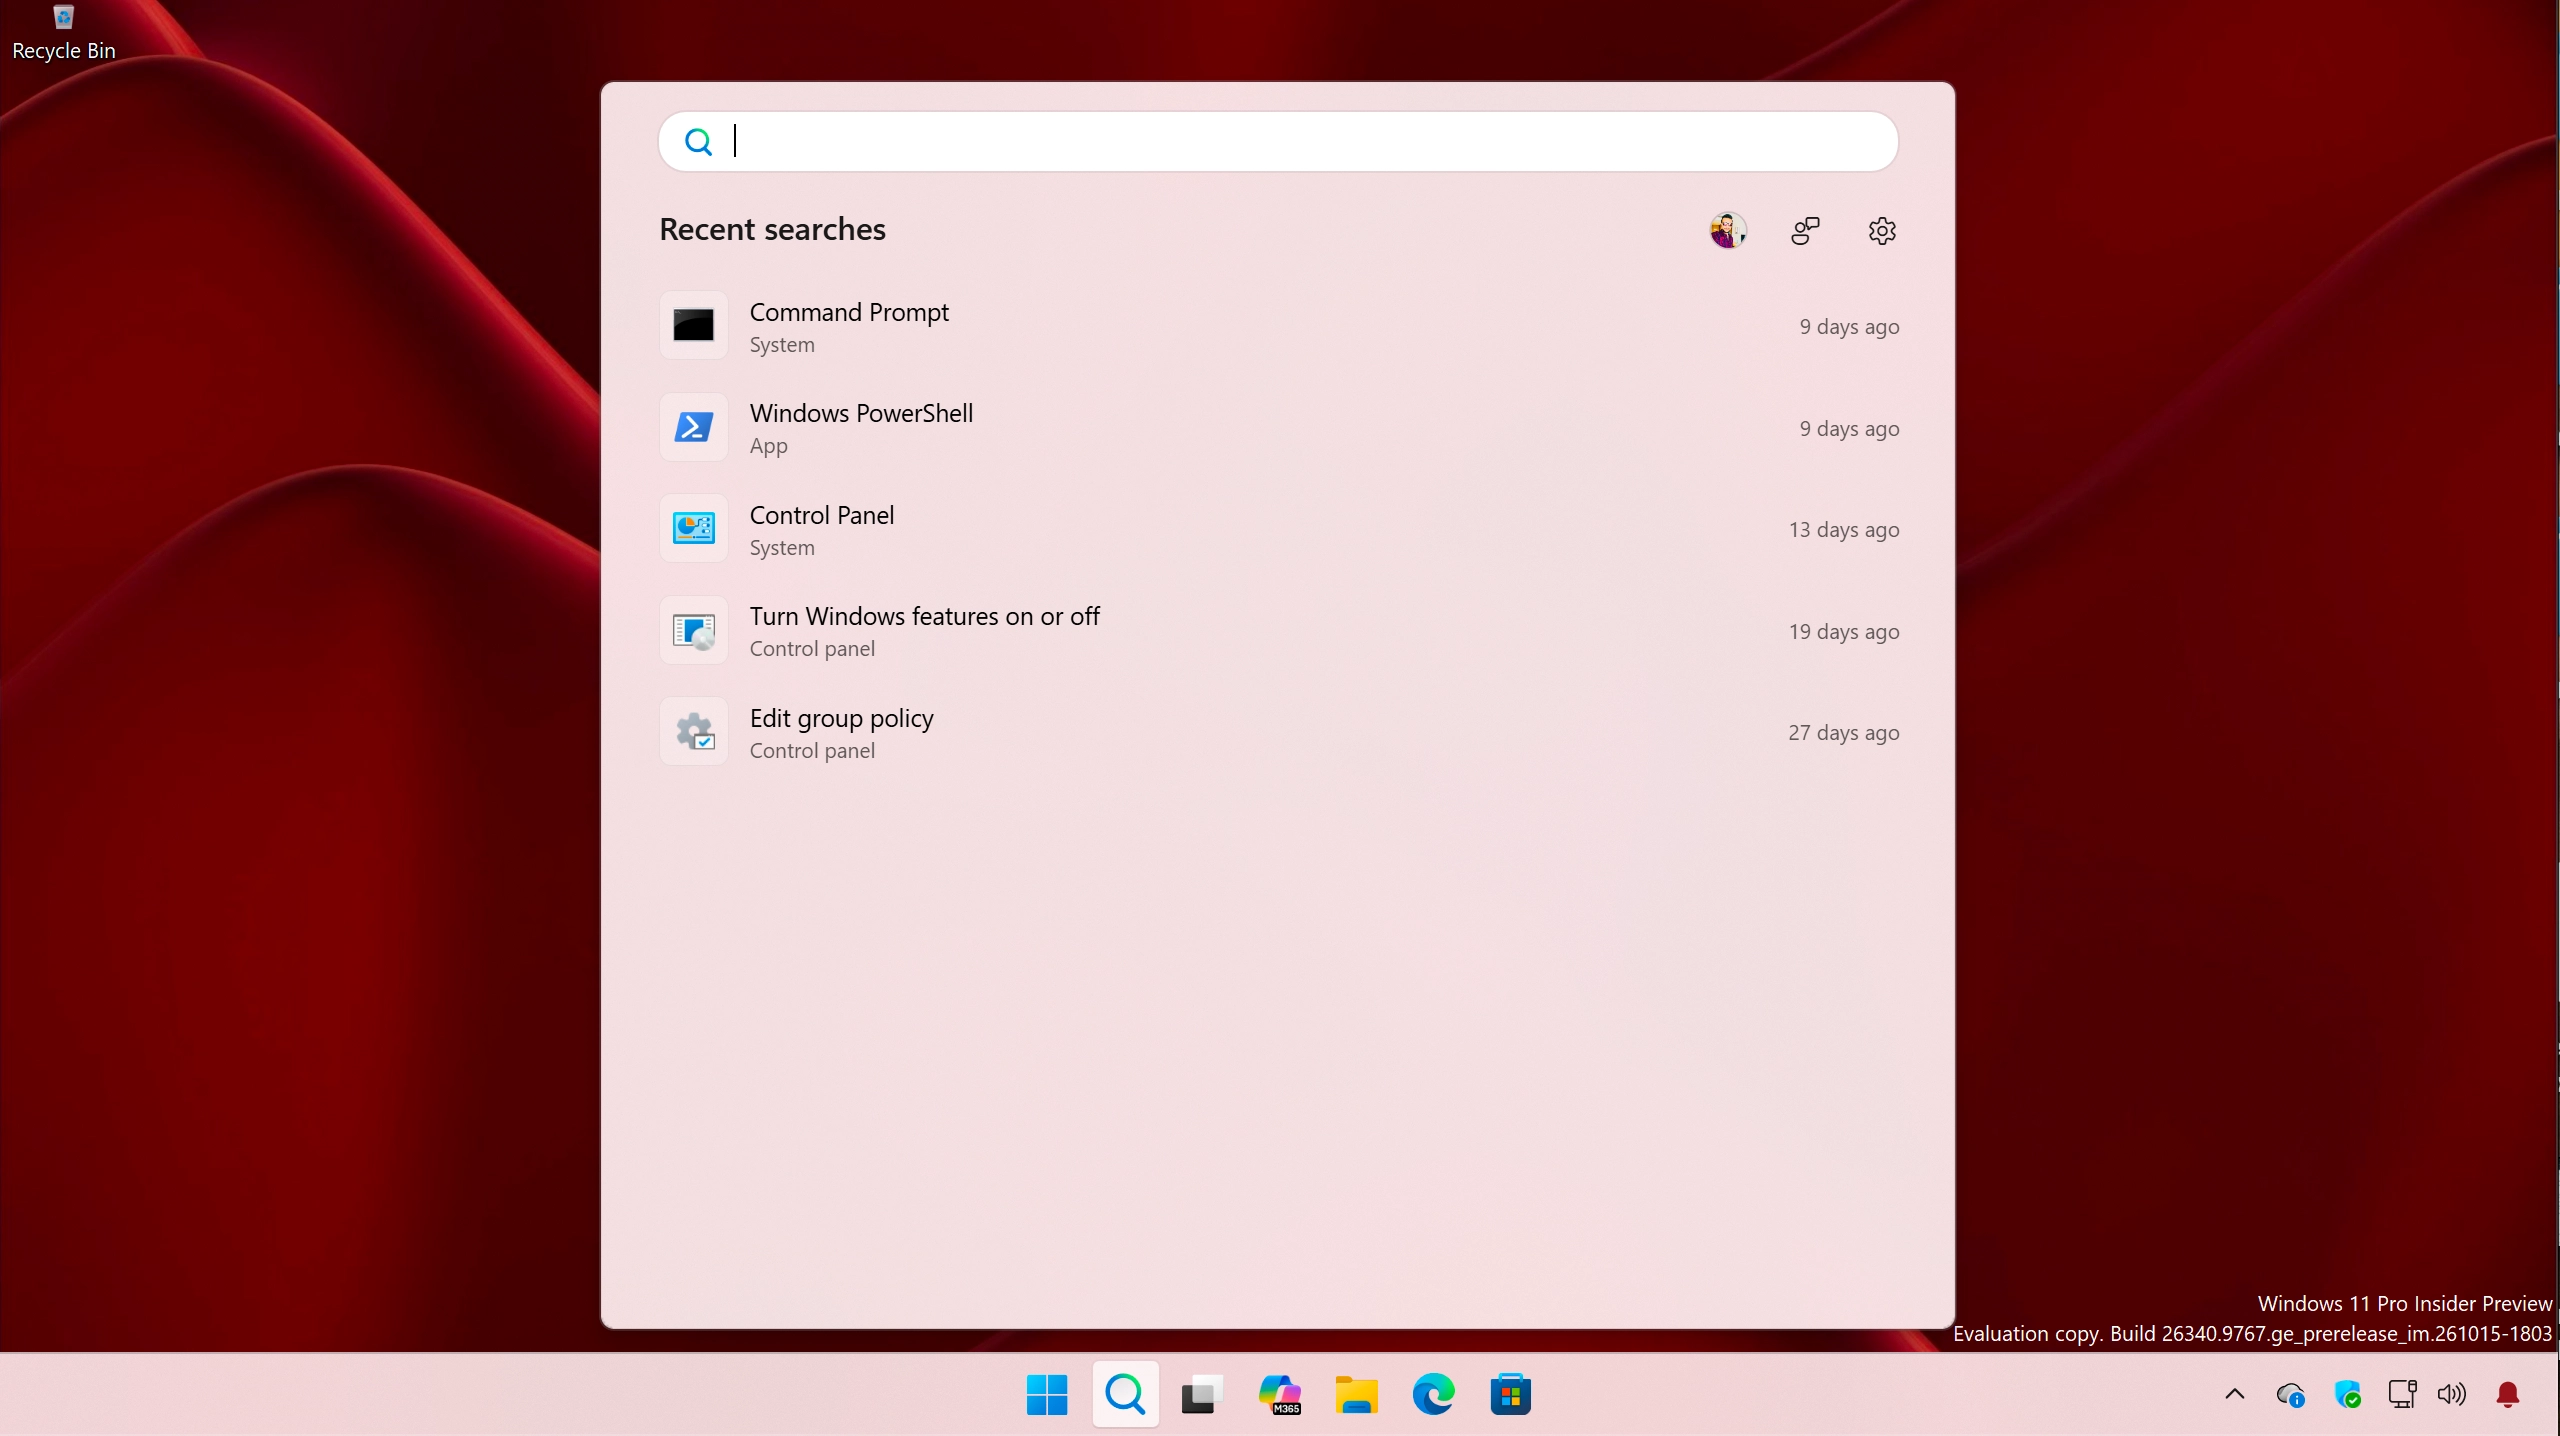Open the Start menu from taskbar
Viewport: 2560px width, 1436px height.
coord(1047,1394)
